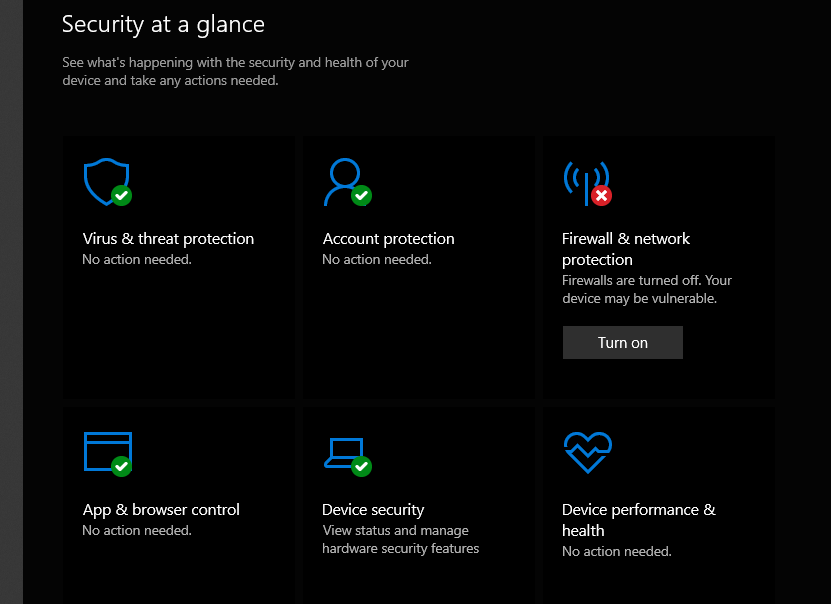Image resolution: width=831 pixels, height=604 pixels.
Task: Turn on the firewall with Turn on button
Action: [623, 342]
